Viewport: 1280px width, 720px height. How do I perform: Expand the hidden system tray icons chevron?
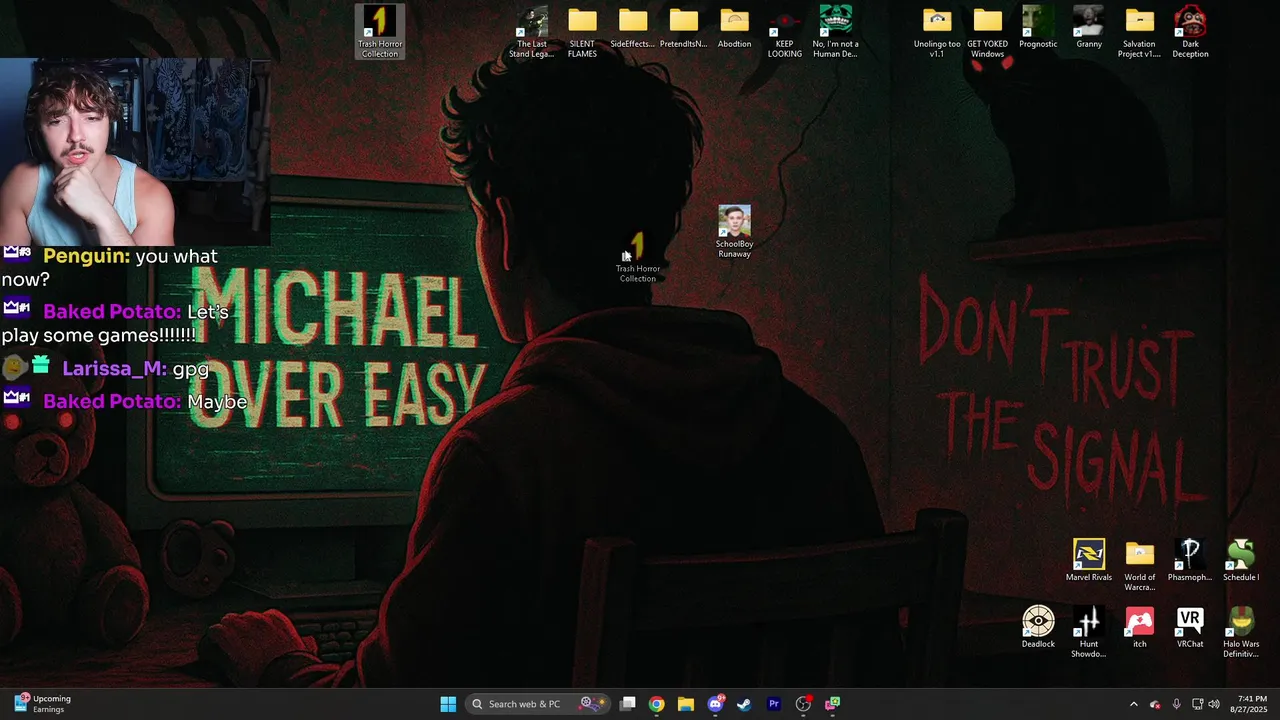pos(1133,704)
